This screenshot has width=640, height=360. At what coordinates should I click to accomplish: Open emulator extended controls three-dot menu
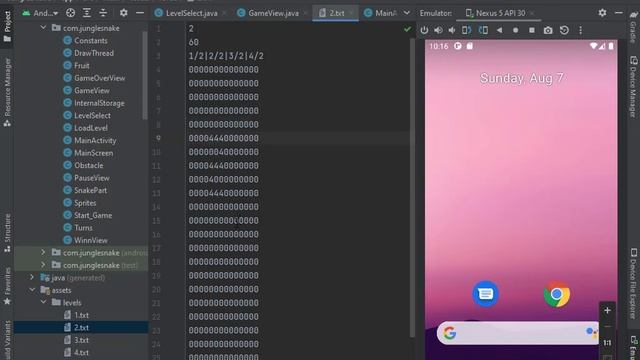click(x=580, y=30)
